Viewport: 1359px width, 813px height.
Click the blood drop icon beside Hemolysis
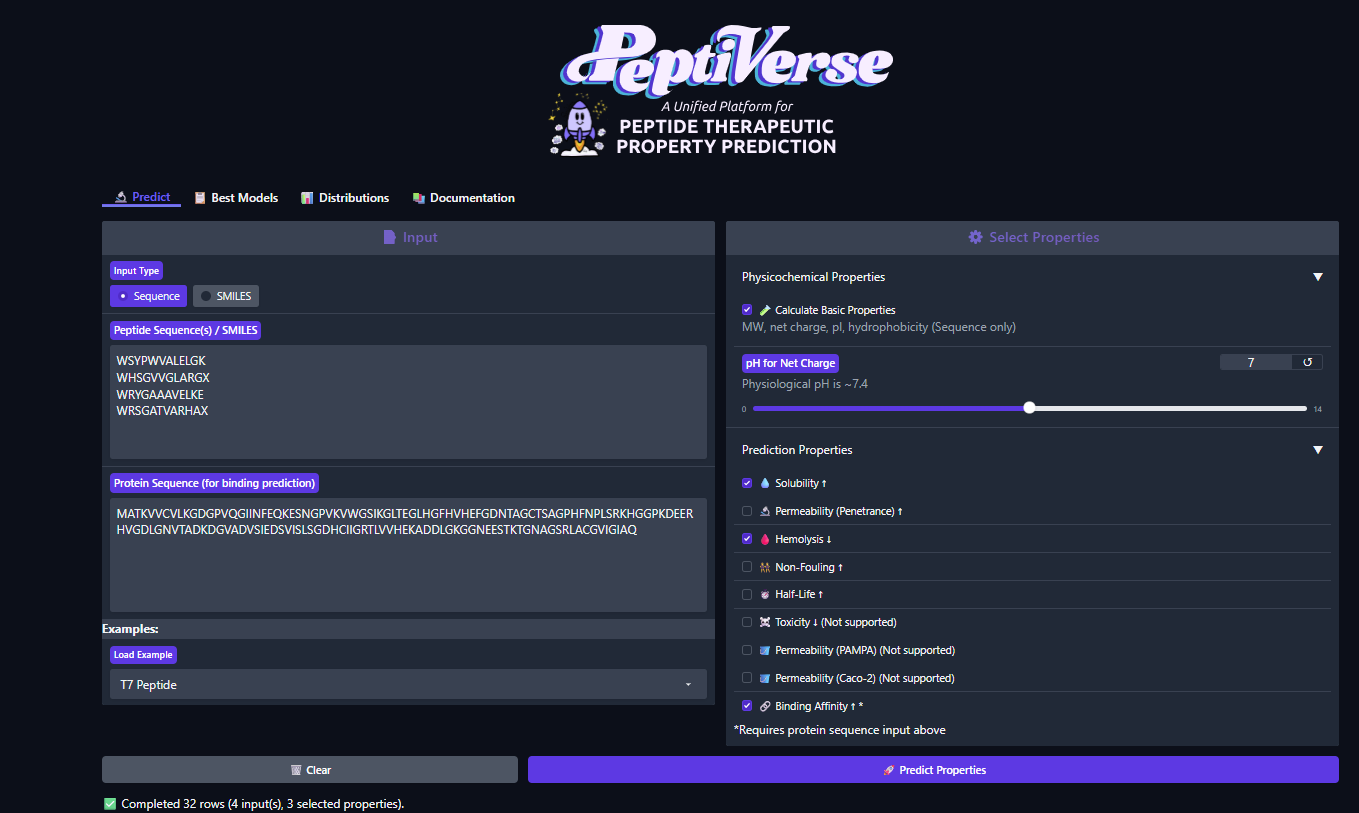765,539
